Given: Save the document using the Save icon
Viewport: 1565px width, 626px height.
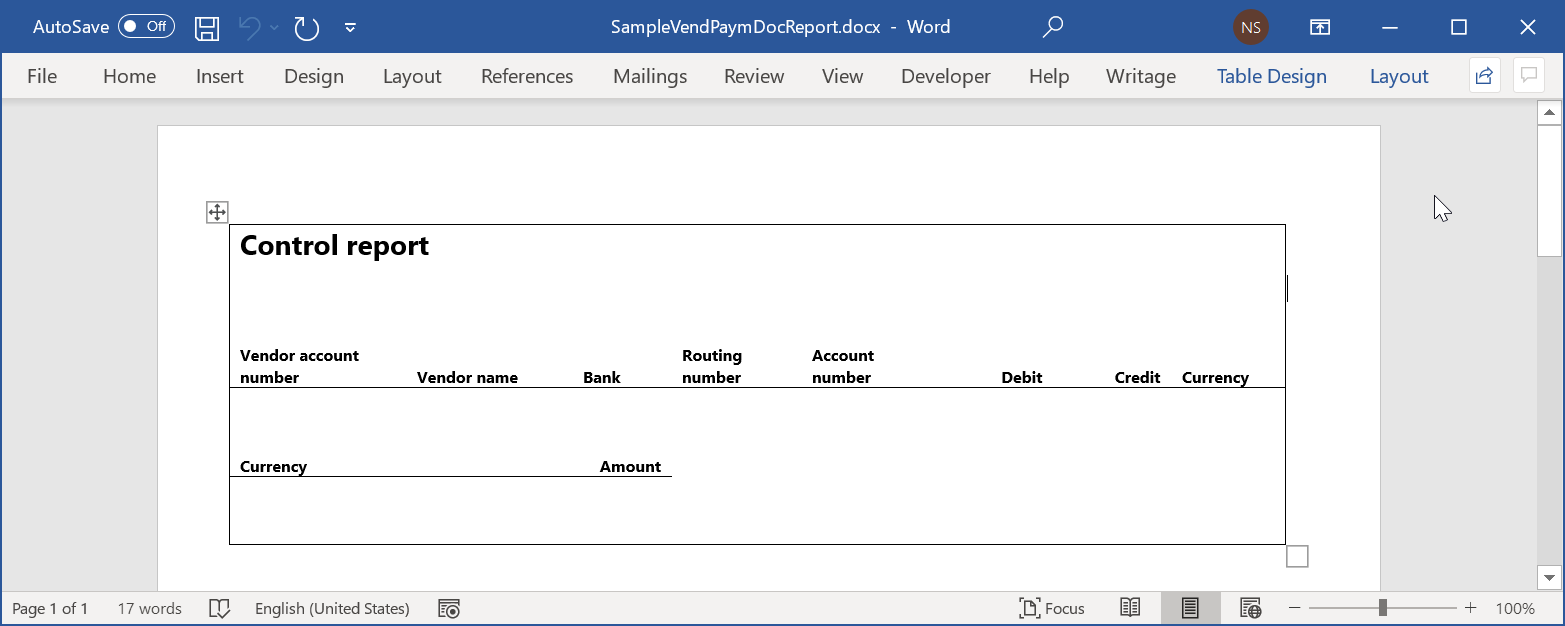Looking at the screenshot, I should [207, 27].
